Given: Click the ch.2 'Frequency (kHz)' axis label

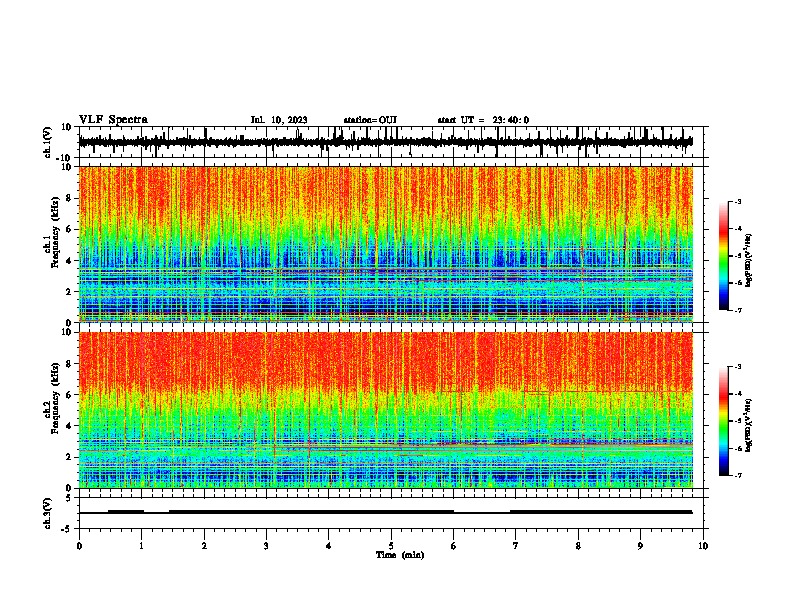Looking at the screenshot, I should tap(55, 398).
